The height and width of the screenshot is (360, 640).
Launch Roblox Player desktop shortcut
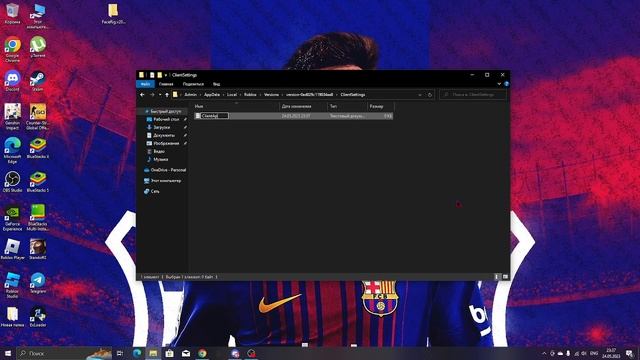click(12, 249)
